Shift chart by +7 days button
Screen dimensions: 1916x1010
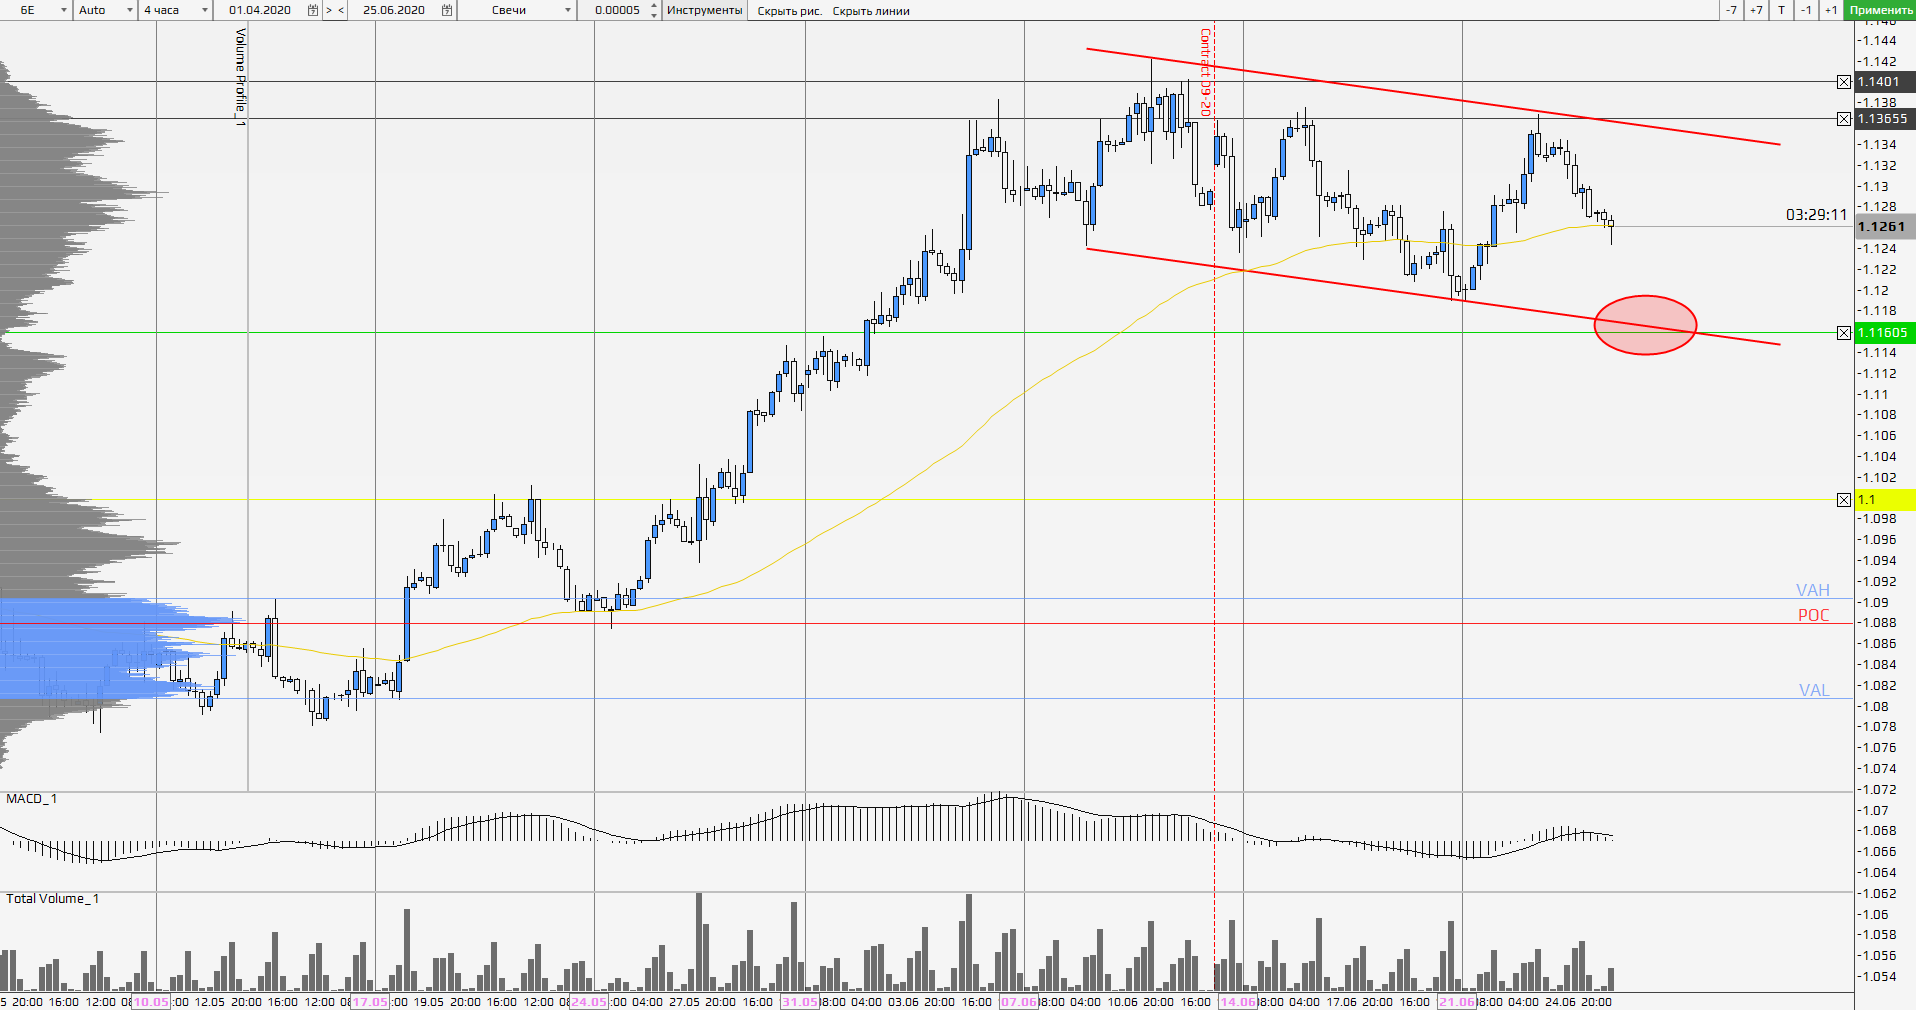tap(1756, 10)
